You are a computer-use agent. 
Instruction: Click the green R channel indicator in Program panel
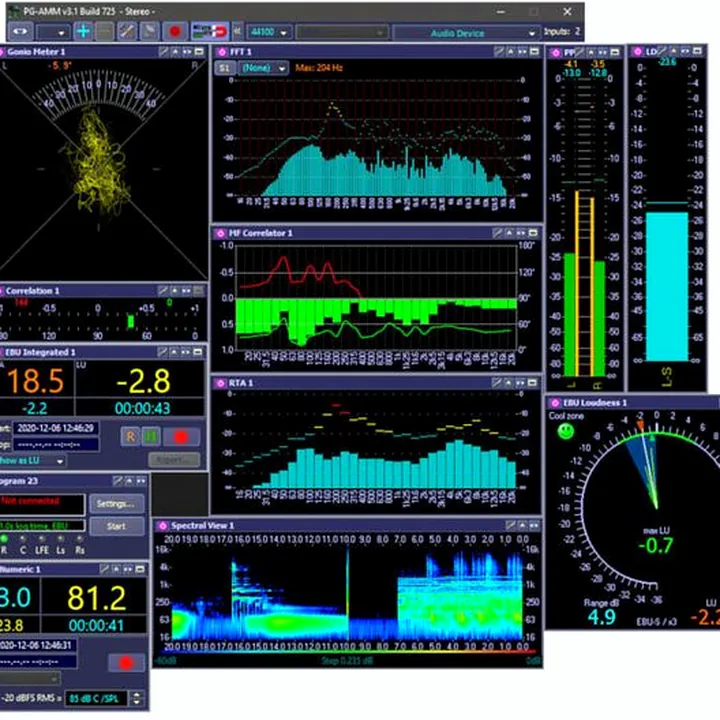coord(4,539)
